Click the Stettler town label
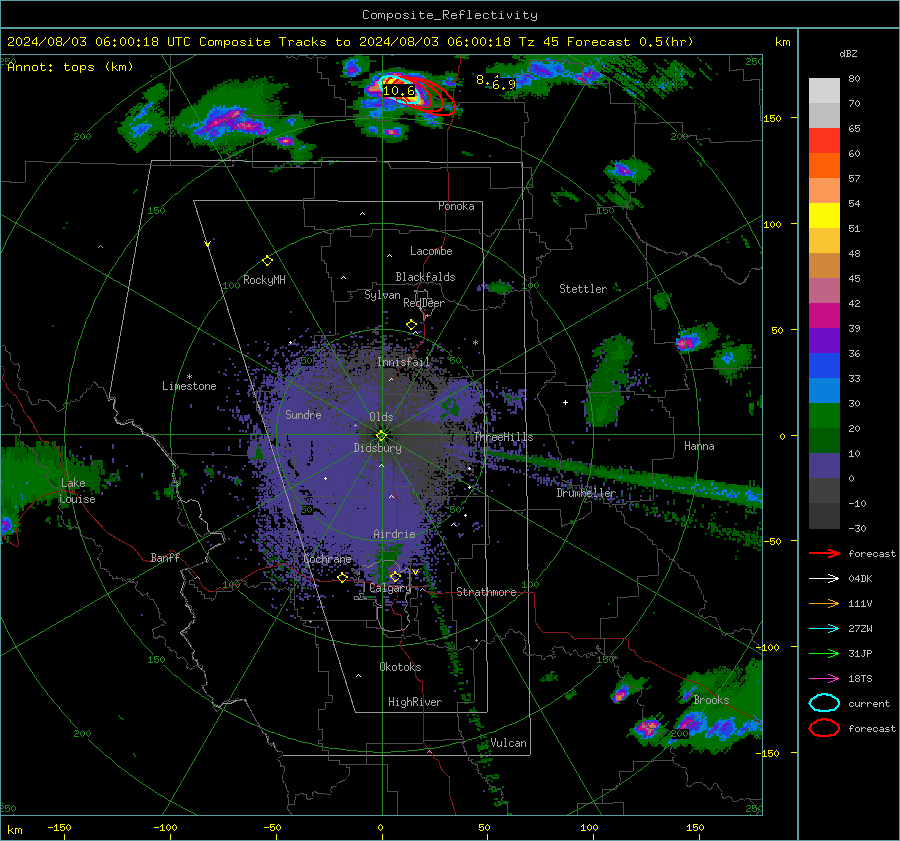 [x=583, y=289]
